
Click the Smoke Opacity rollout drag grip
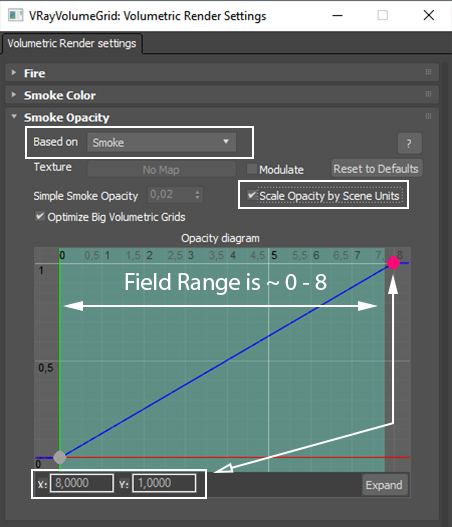tap(428, 116)
